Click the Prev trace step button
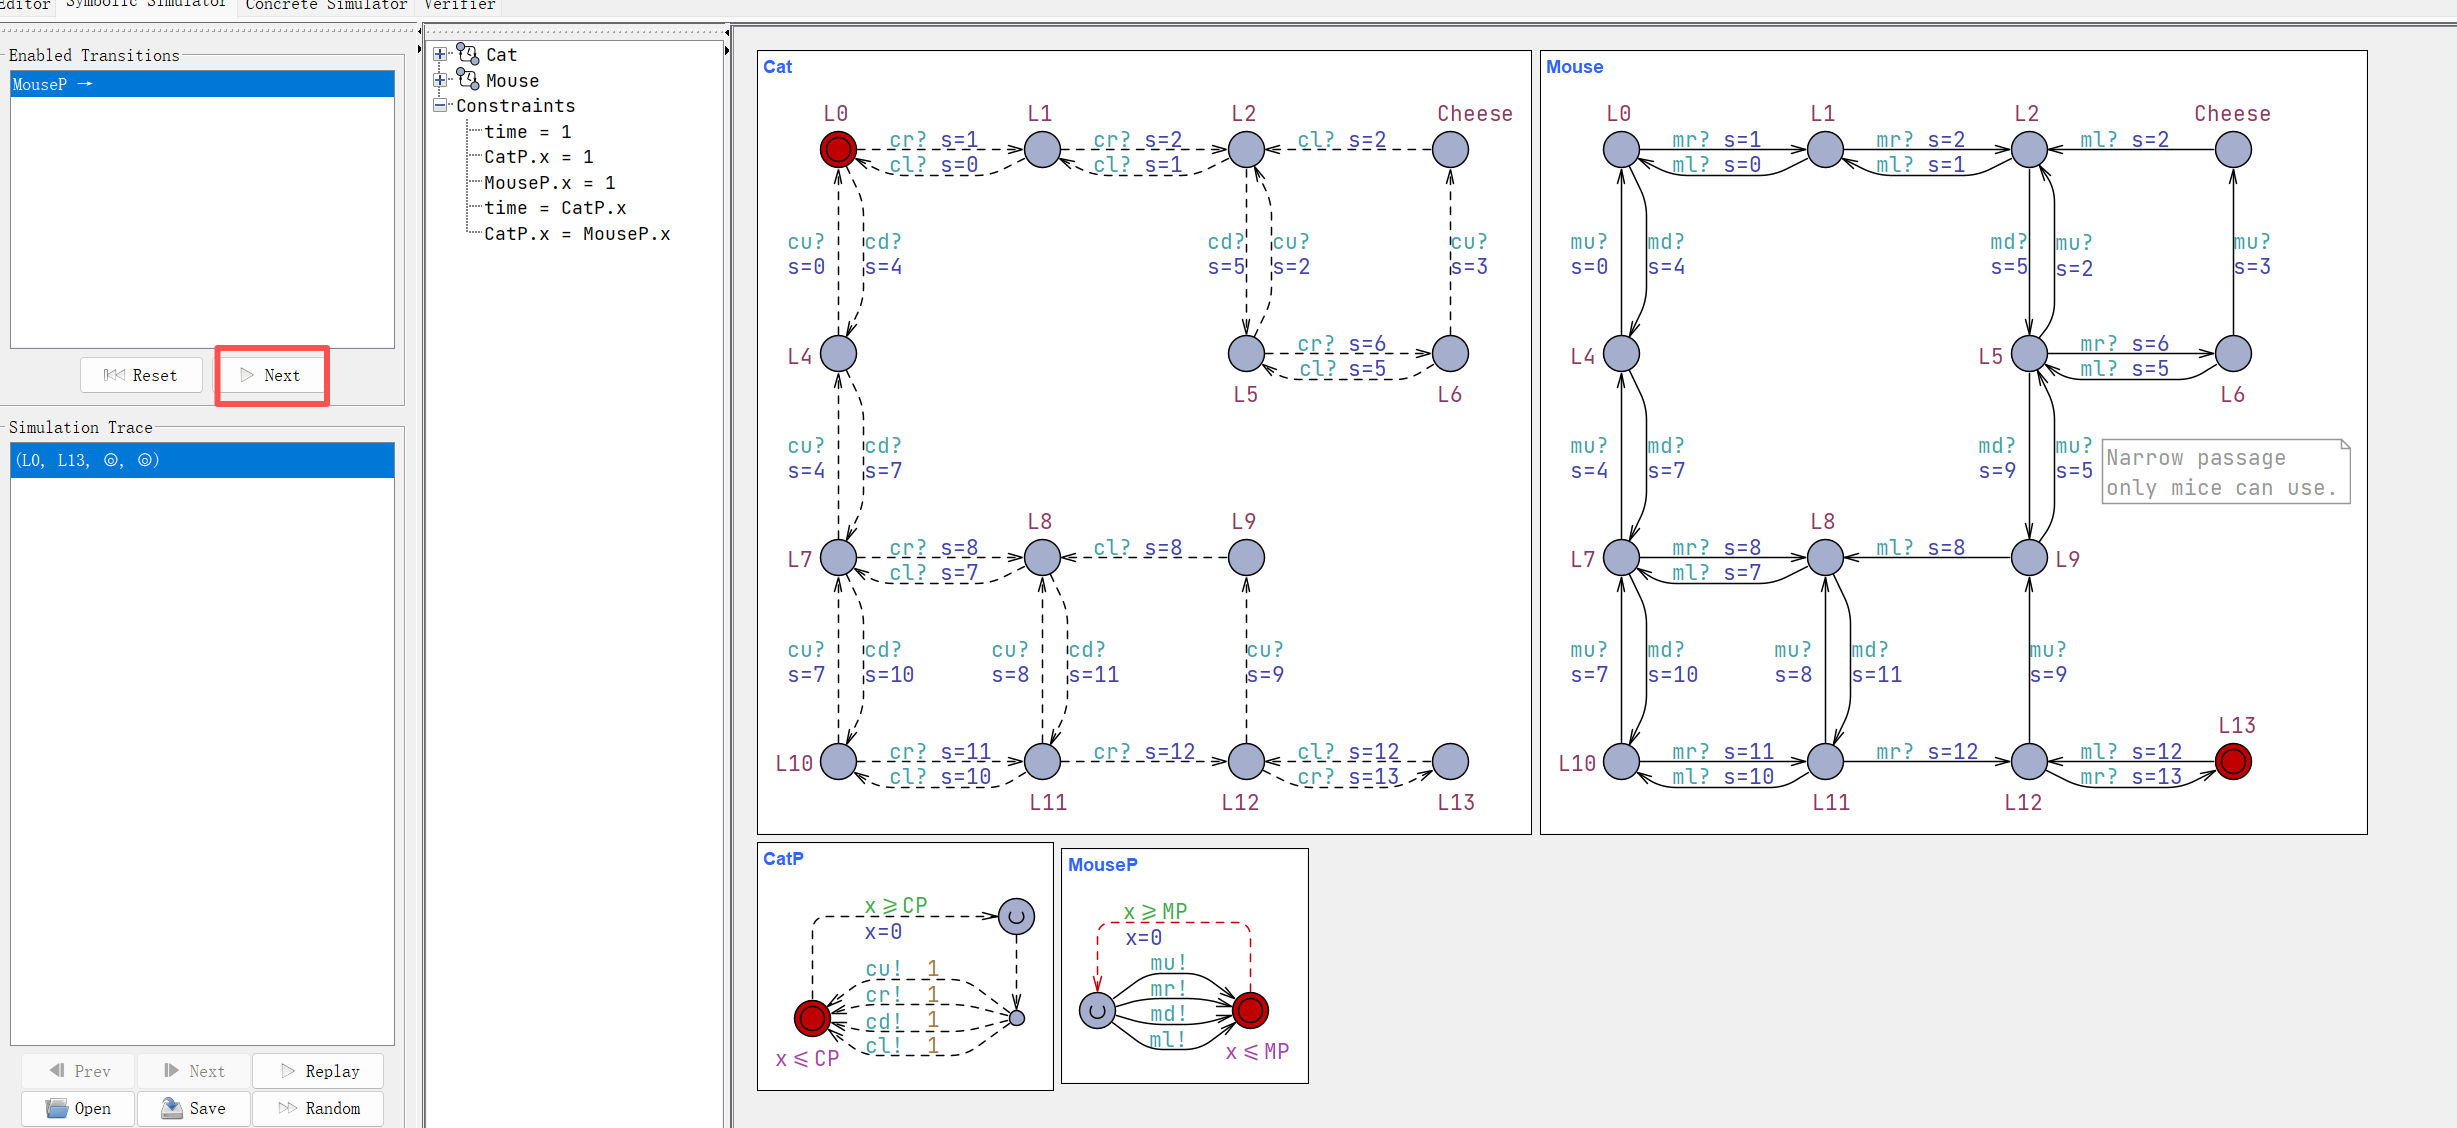 (x=78, y=1071)
